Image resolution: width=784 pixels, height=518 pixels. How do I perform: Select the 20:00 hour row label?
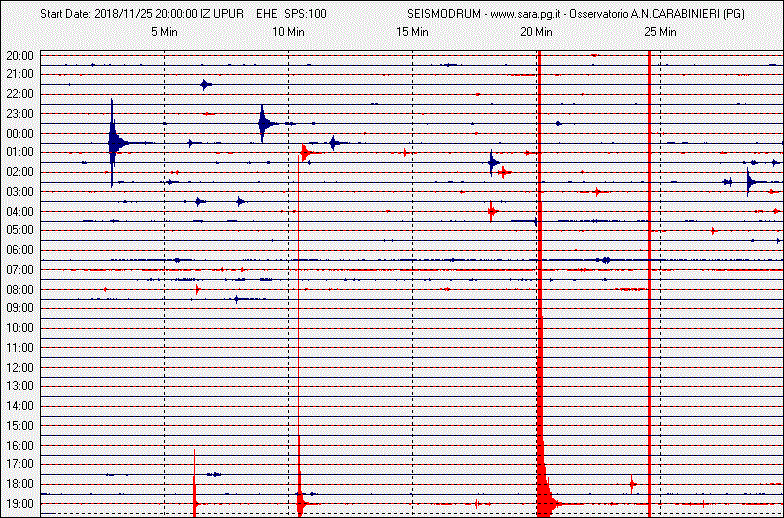click(20, 56)
